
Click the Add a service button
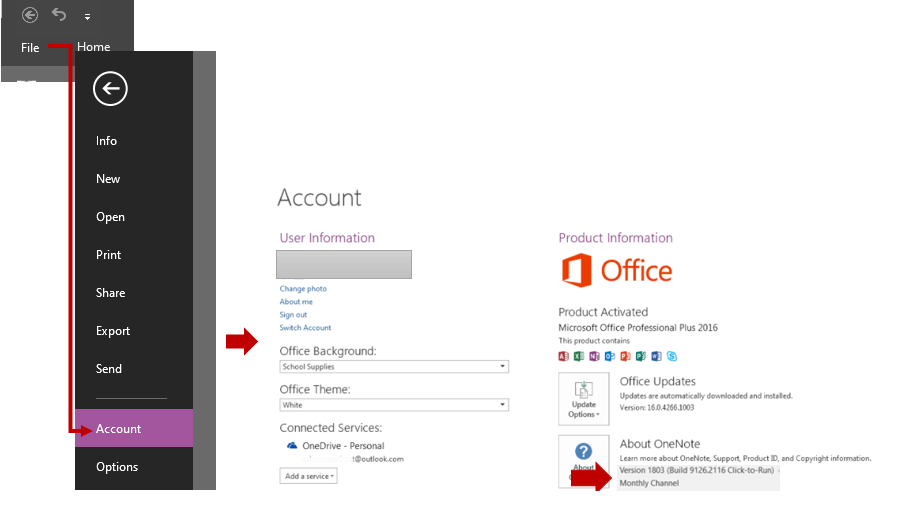(309, 476)
